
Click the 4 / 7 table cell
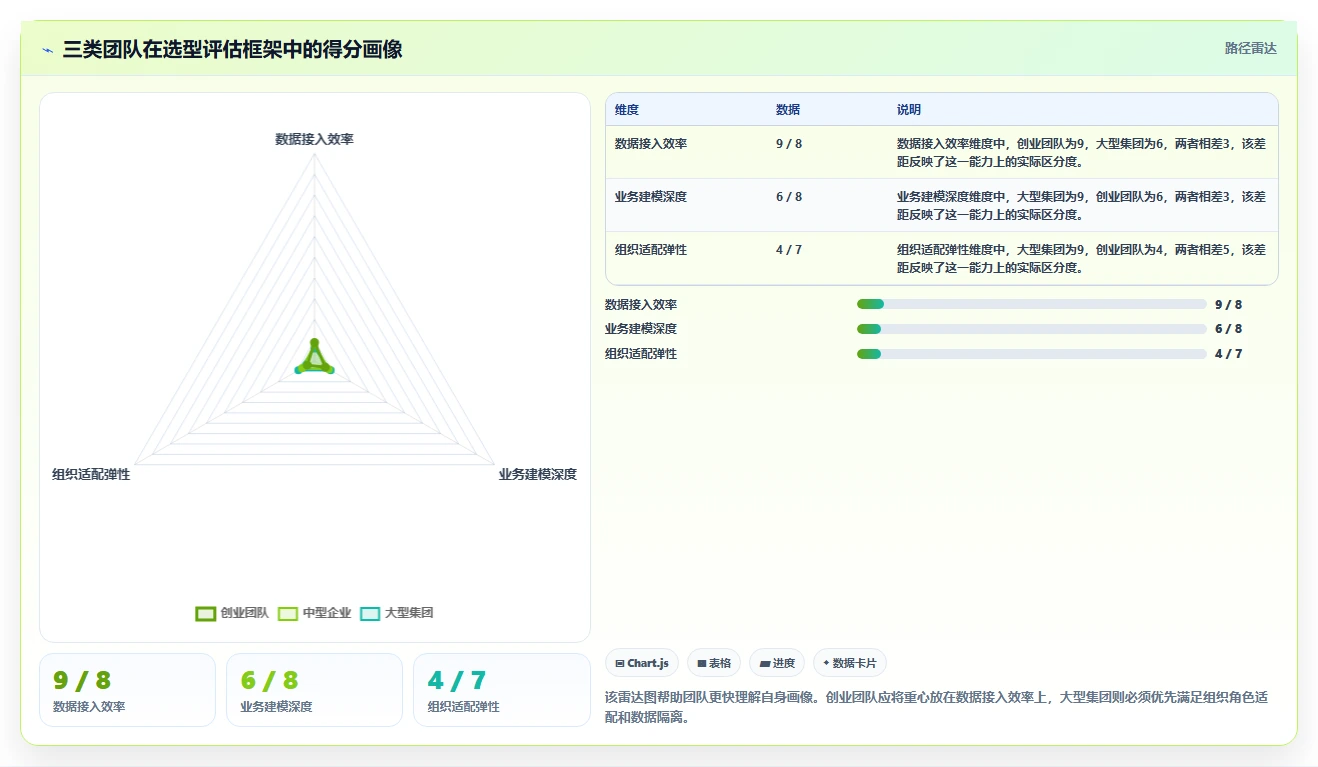click(789, 250)
